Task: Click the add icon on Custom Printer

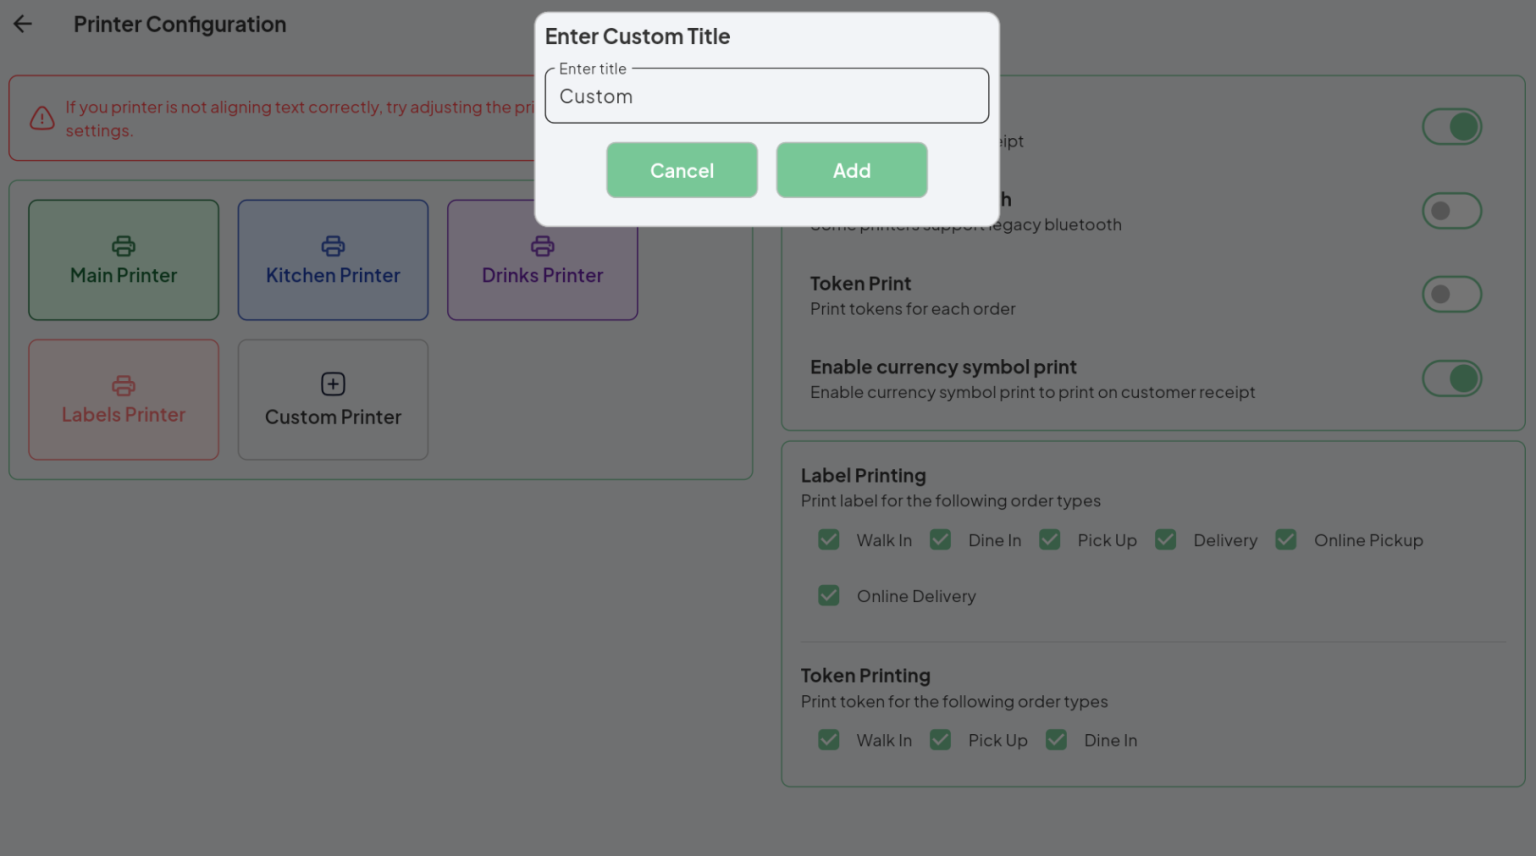Action: (332, 385)
